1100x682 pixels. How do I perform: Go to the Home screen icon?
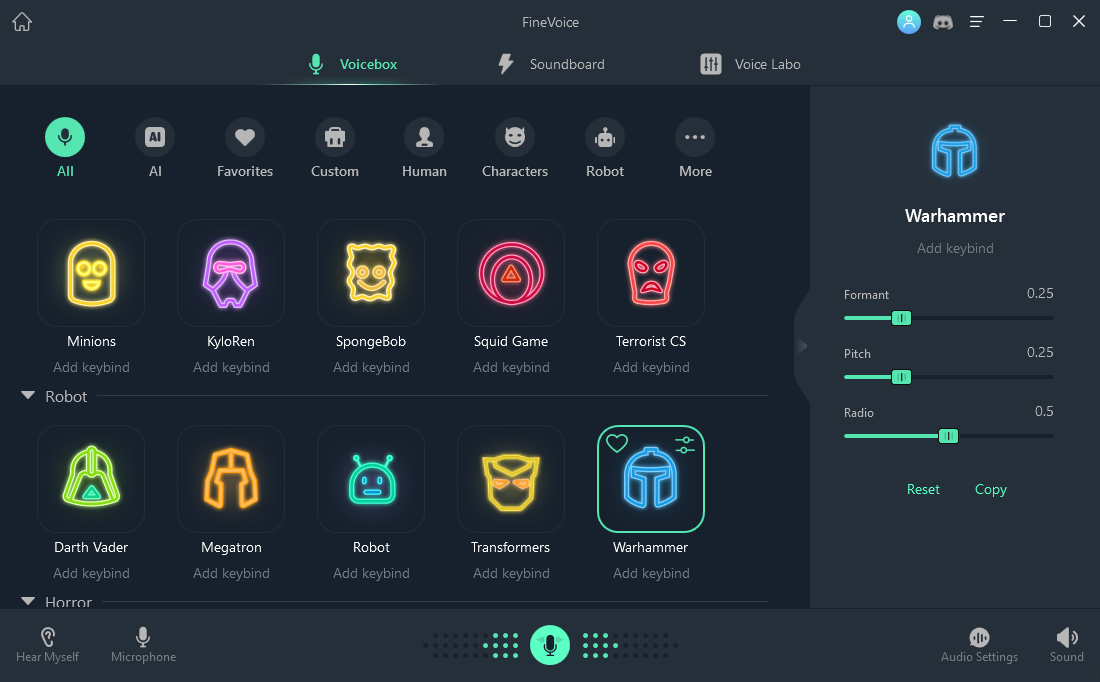pos(22,22)
